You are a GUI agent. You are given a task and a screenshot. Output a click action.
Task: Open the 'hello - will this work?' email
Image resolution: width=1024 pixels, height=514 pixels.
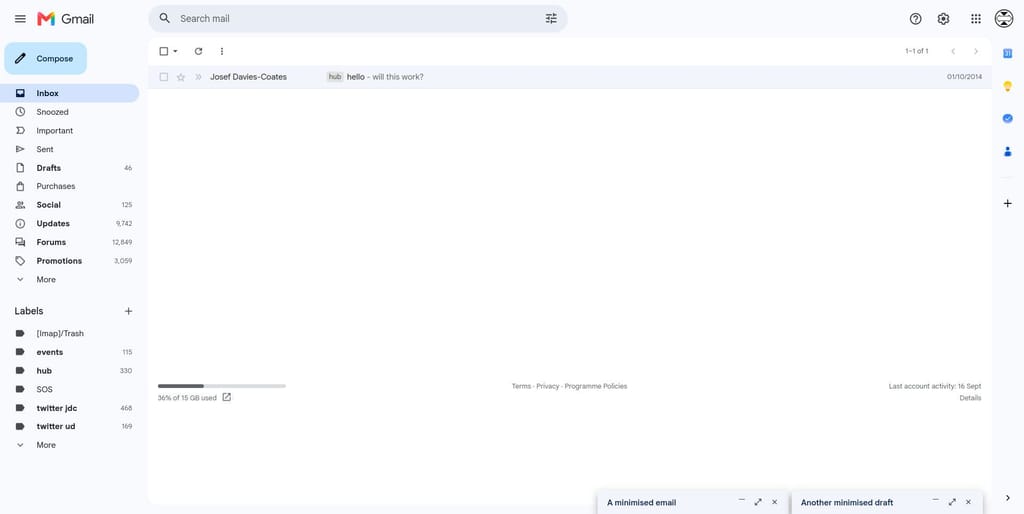(x=569, y=77)
